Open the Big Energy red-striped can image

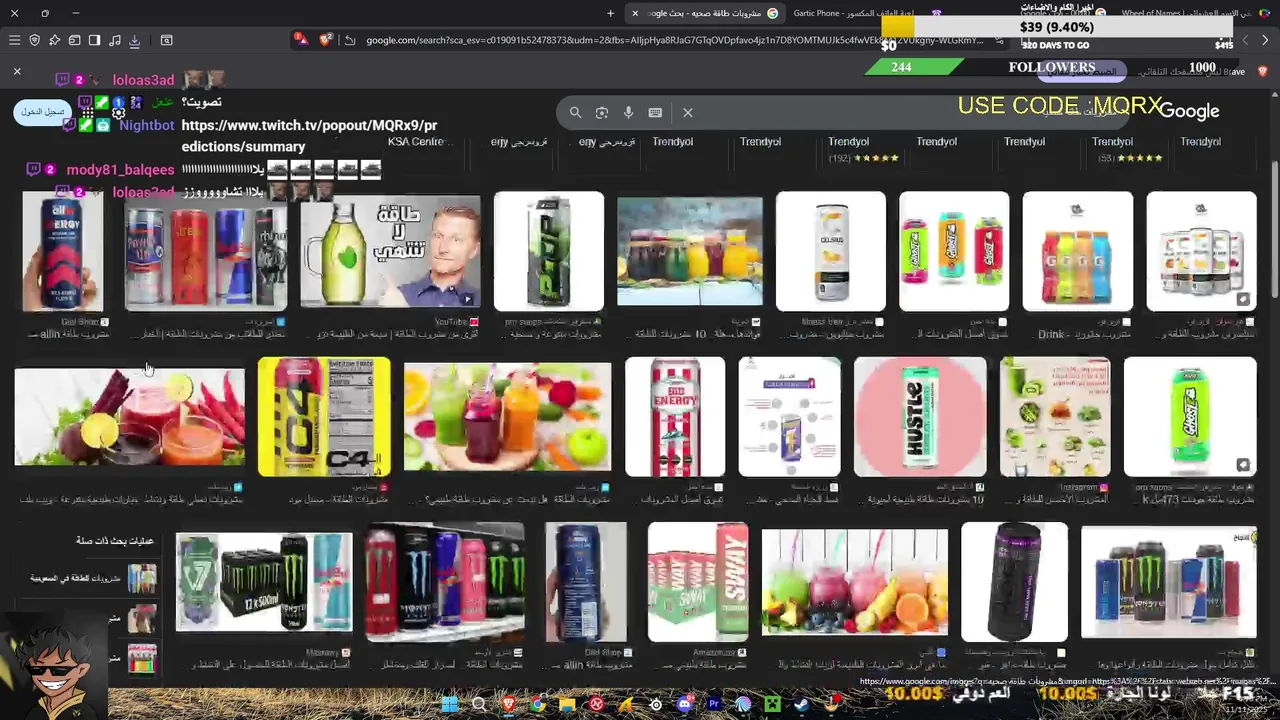[x=675, y=416]
